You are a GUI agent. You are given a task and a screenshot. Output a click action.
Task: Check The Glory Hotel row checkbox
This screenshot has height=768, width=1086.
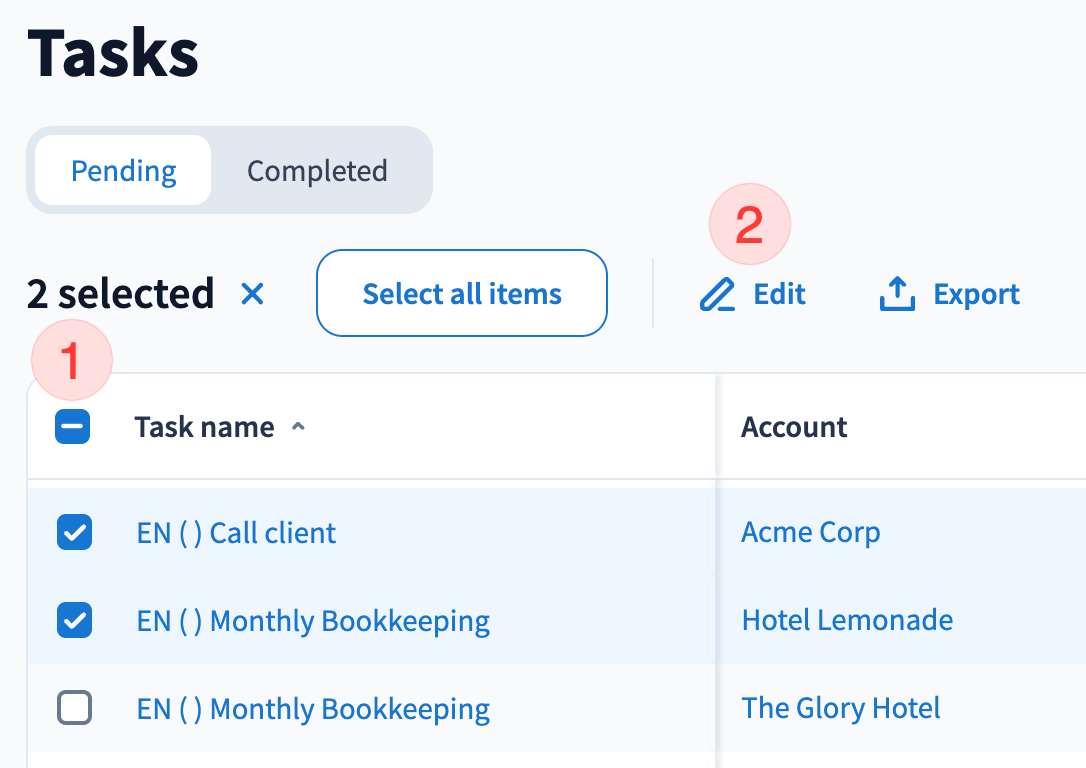pyautogui.click(x=74, y=708)
